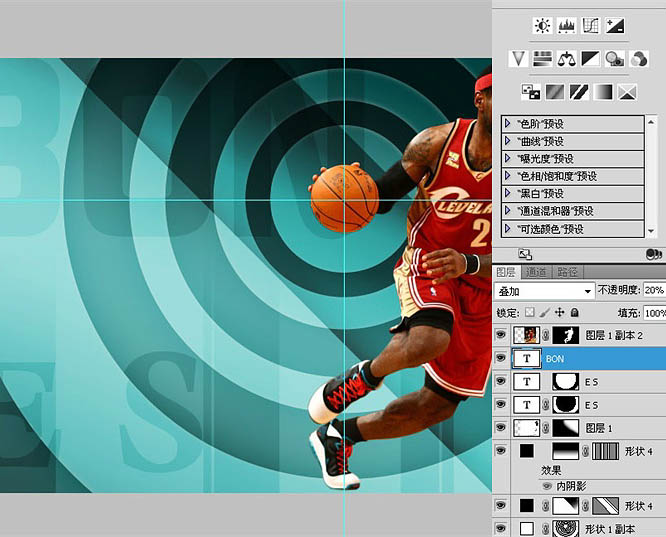
Task: Select the 图层 1 layer name
Action: click(x=599, y=428)
